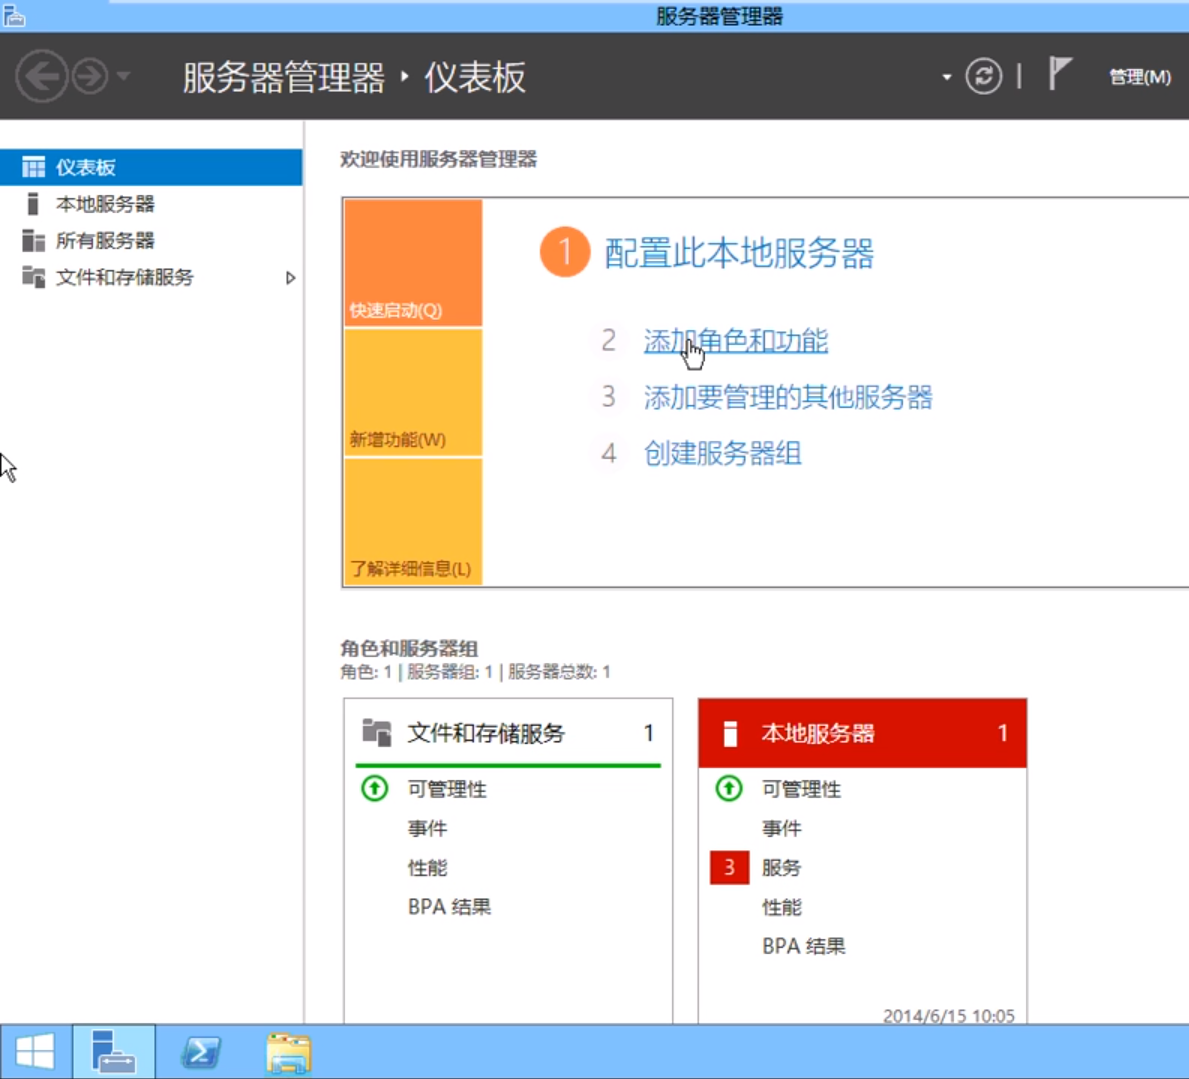Viewport: 1189px width, 1079px height.
Task: Click green status icon in 文件和存储服务 tile
Action: [x=375, y=789]
